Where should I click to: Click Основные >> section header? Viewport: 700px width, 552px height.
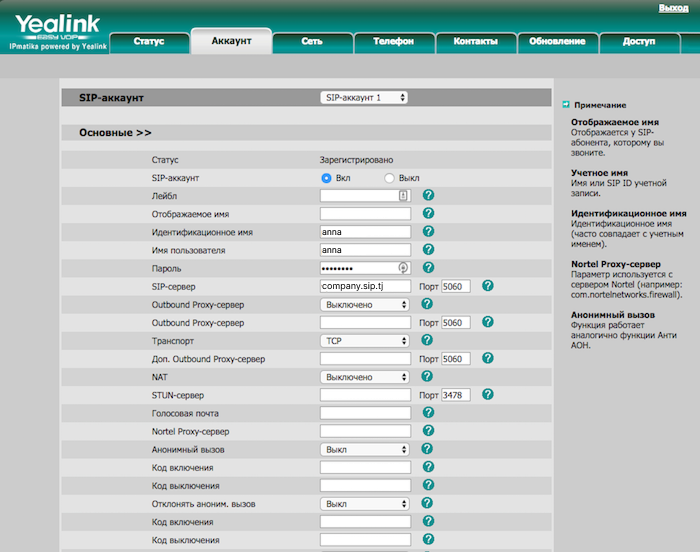[x=115, y=132]
